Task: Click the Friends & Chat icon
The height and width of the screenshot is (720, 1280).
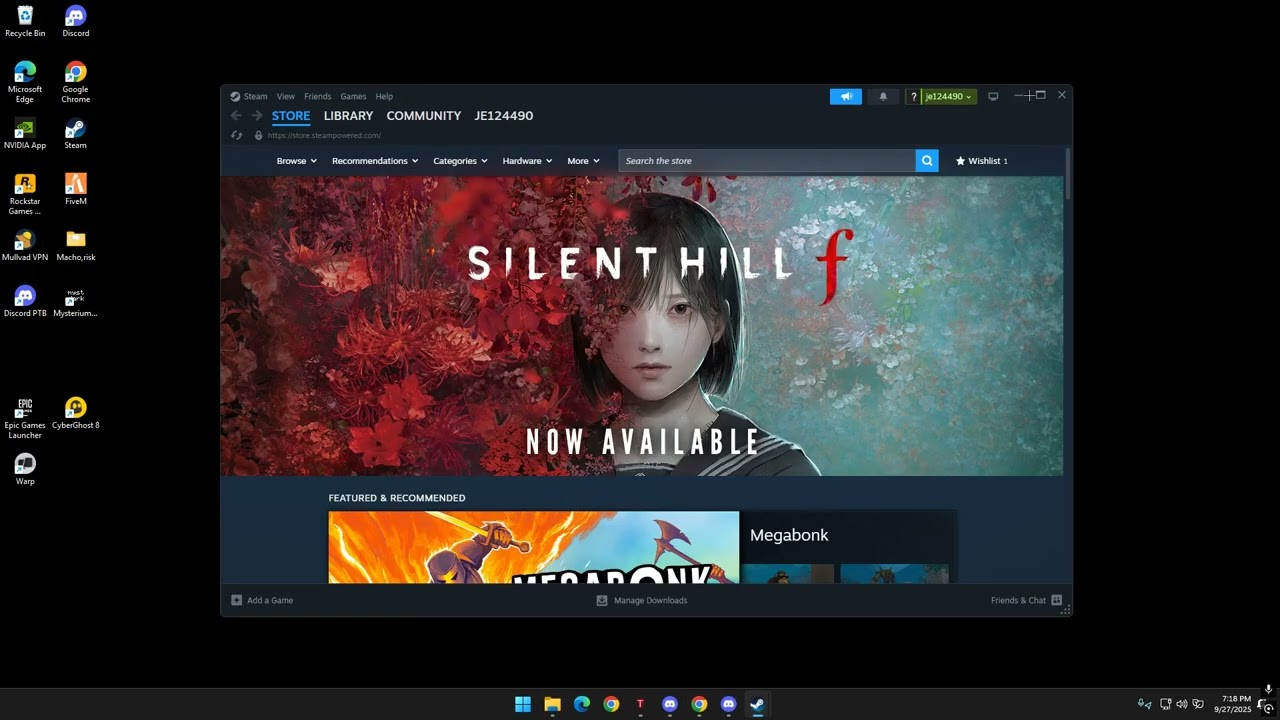Action: [x=1056, y=600]
